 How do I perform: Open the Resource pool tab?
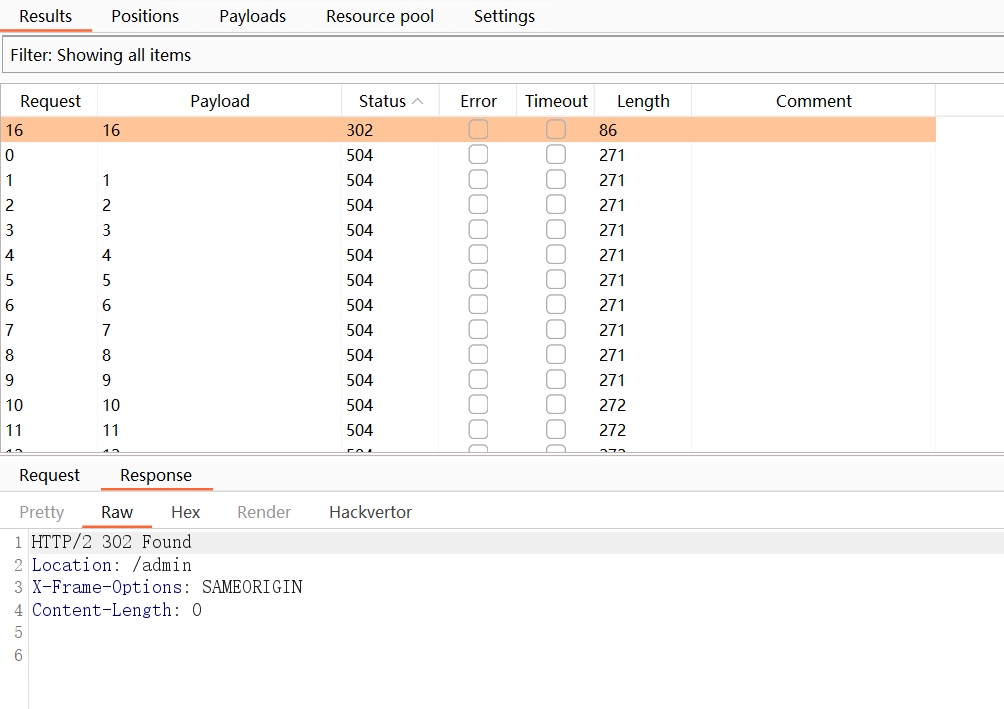pyautogui.click(x=380, y=16)
